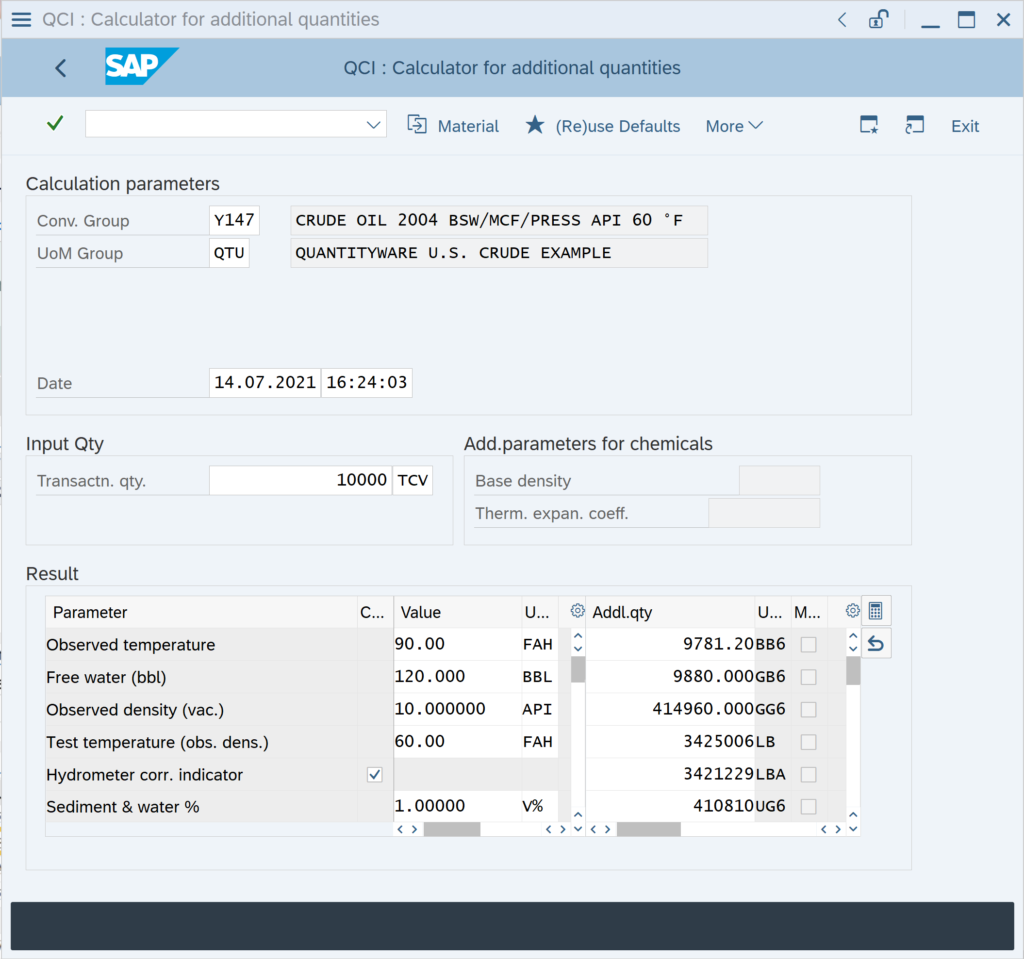Click the SAP logo
This screenshot has width=1024, height=959.
(x=141, y=66)
